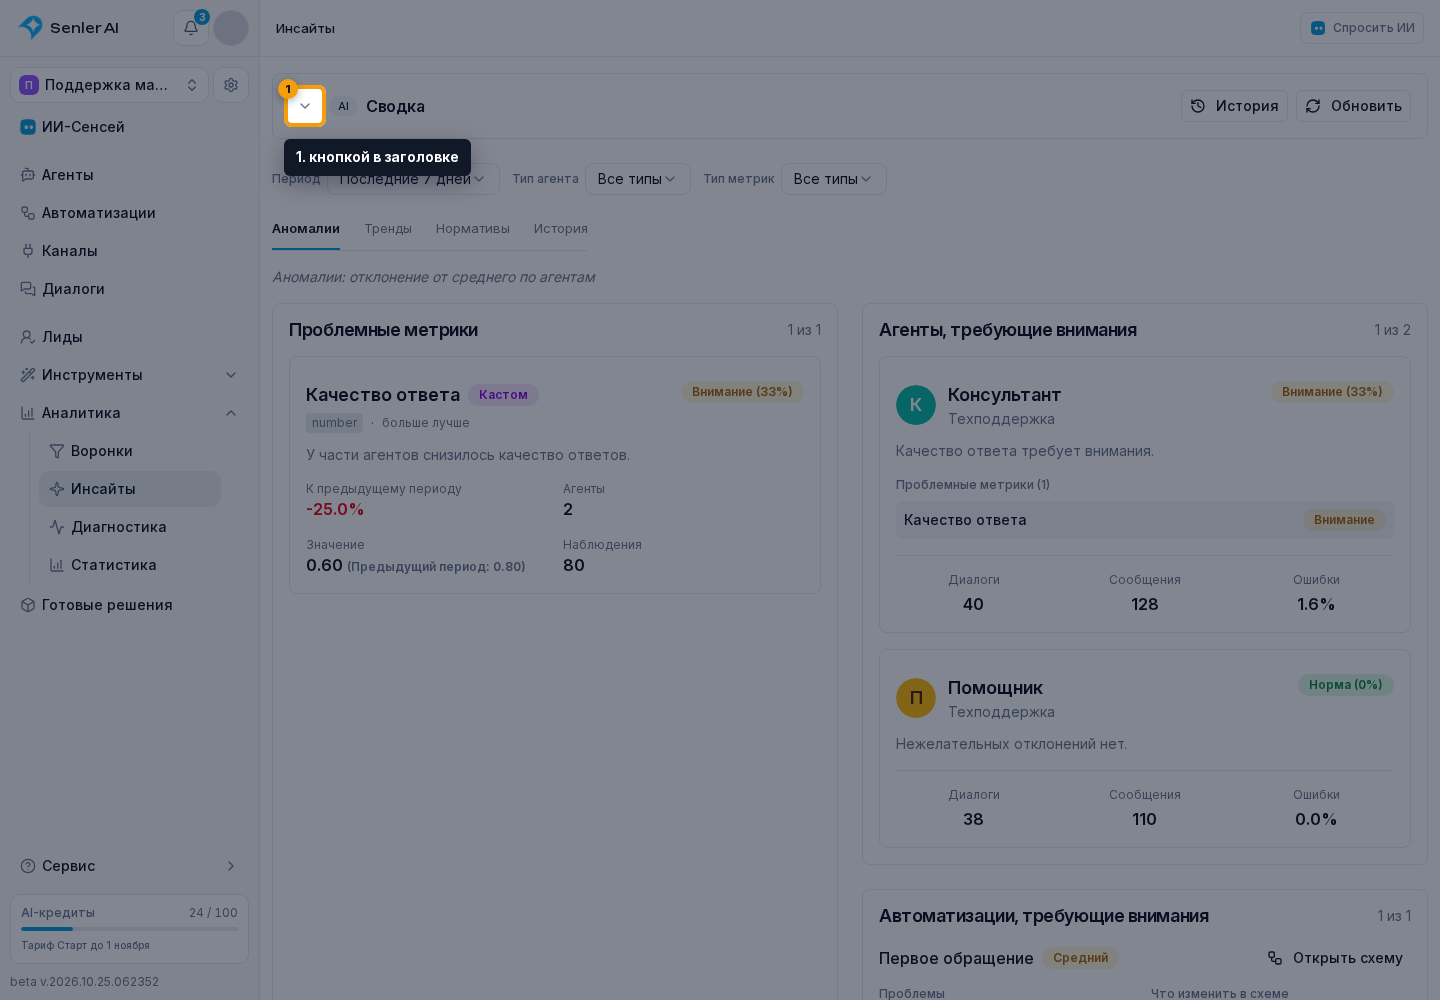
Task: Click Спросить ИИ button
Action: tap(1362, 28)
